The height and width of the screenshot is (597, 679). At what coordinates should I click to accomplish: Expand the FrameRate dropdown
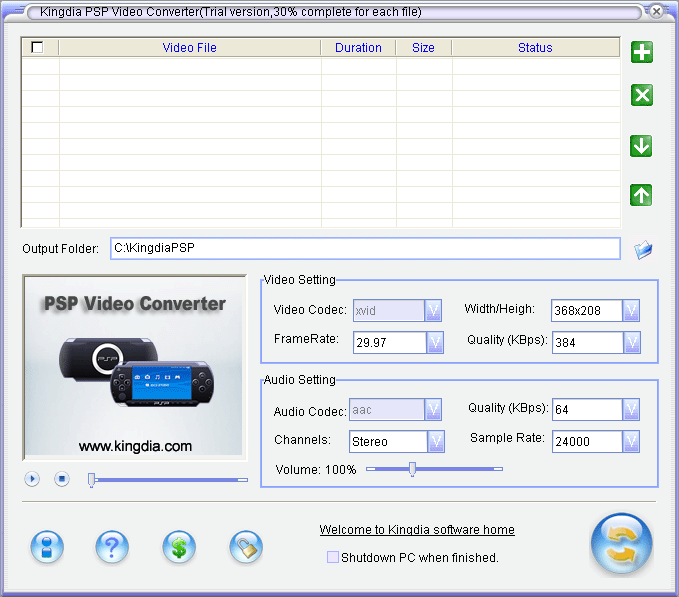[x=435, y=342]
